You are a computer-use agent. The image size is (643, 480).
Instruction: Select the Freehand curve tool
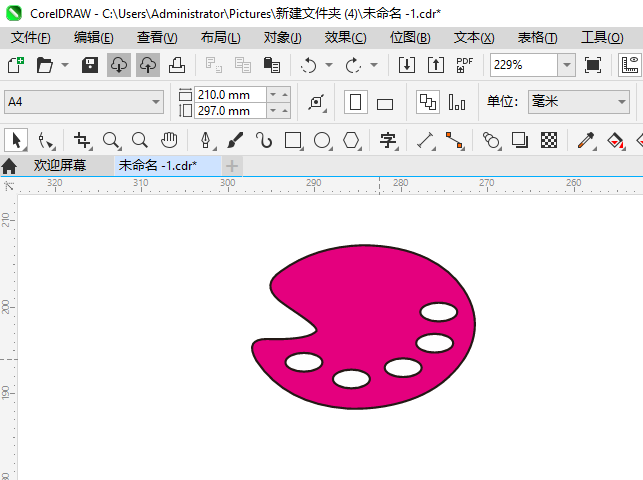tap(264, 140)
